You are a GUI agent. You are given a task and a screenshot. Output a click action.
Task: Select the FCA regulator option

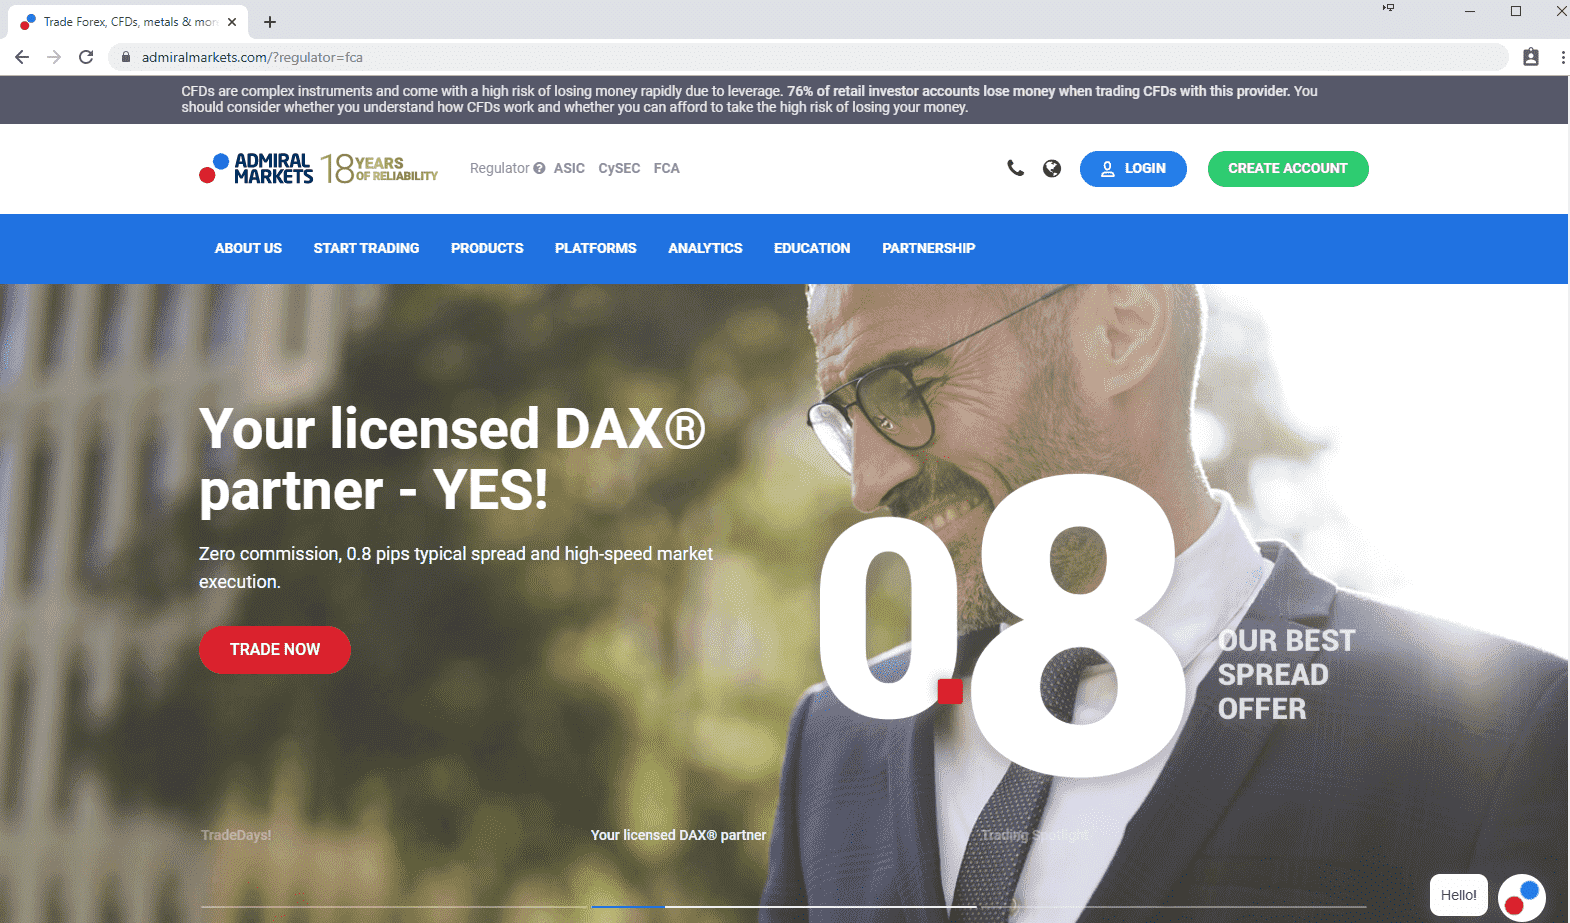(x=666, y=168)
